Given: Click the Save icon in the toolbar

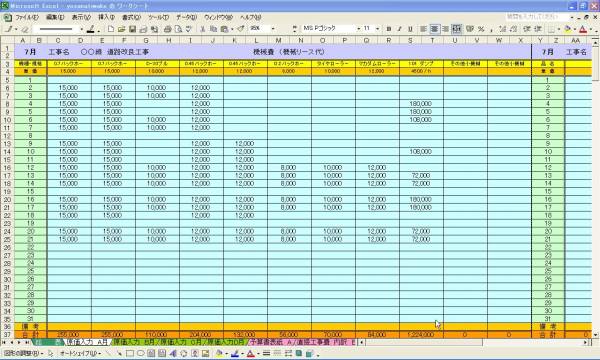Looking at the screenshot, I should coord(132,29).
